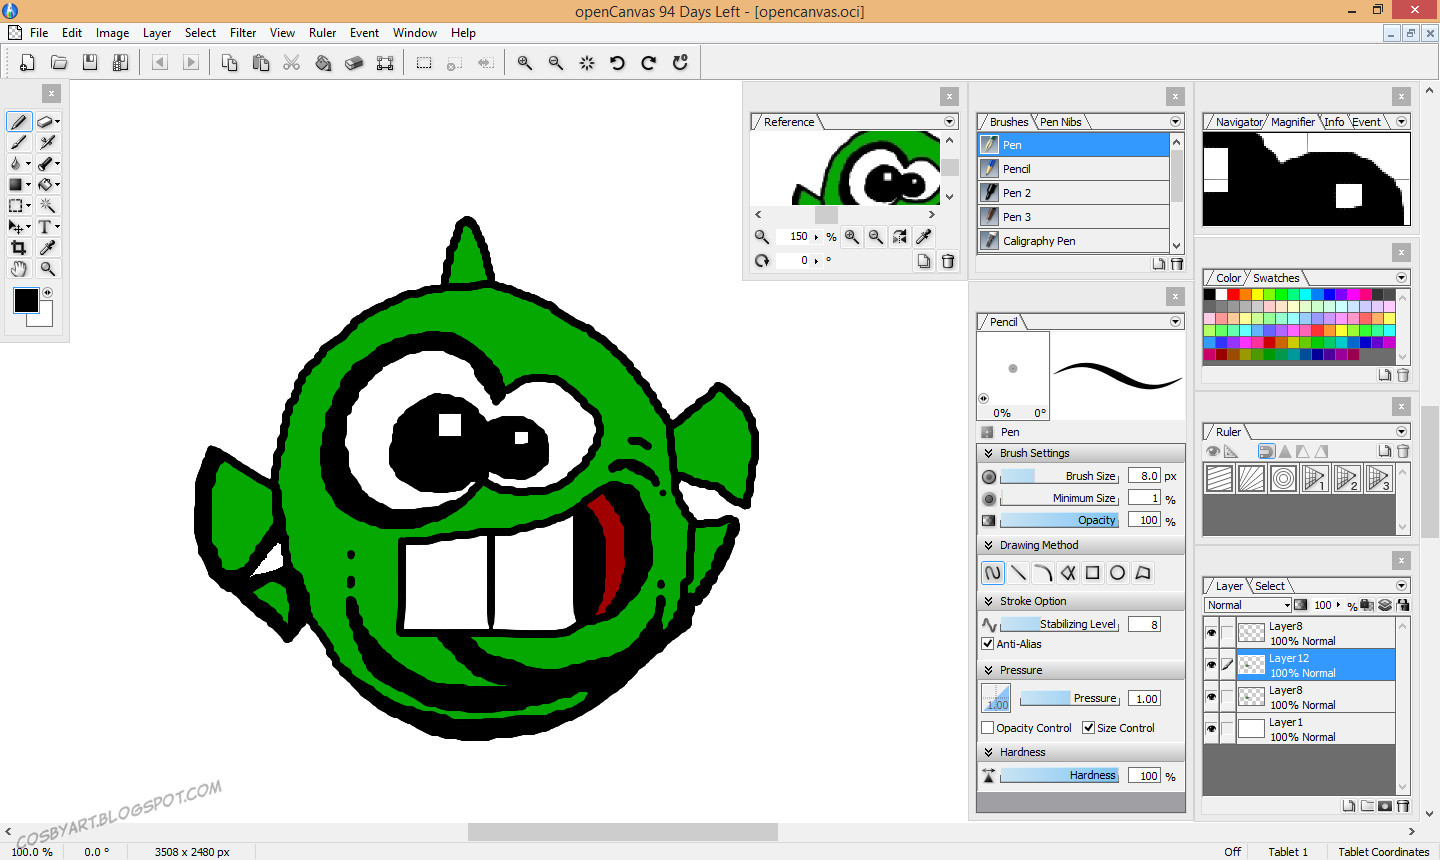Delete layer with the Layer panel trash icon
Screen dimensions: 1440x860
point(1403,805)
